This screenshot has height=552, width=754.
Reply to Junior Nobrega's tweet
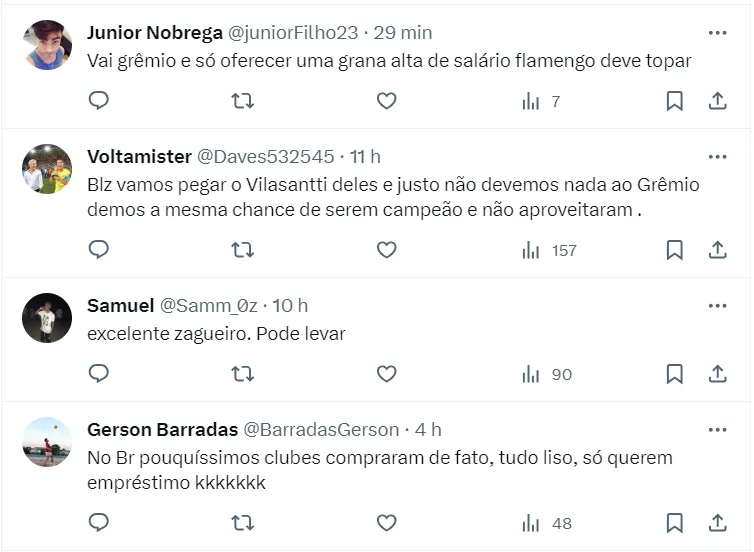point(98,101)
